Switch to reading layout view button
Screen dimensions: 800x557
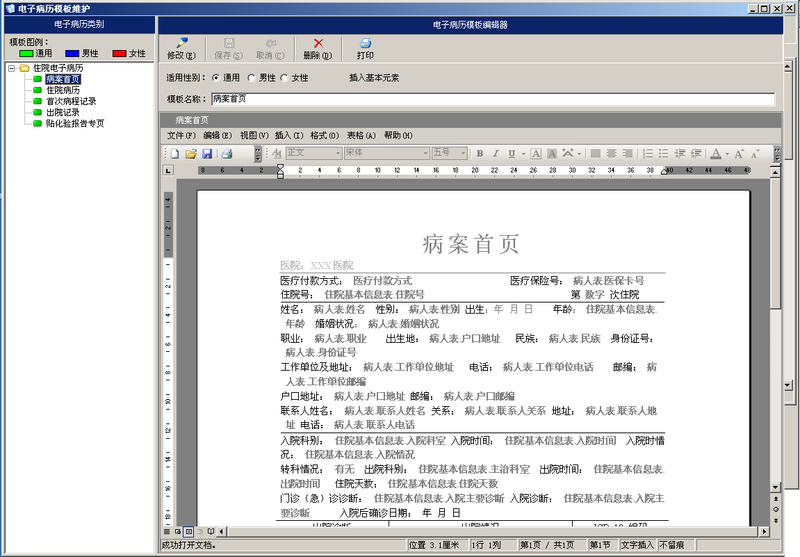click(x=211, y=531)
